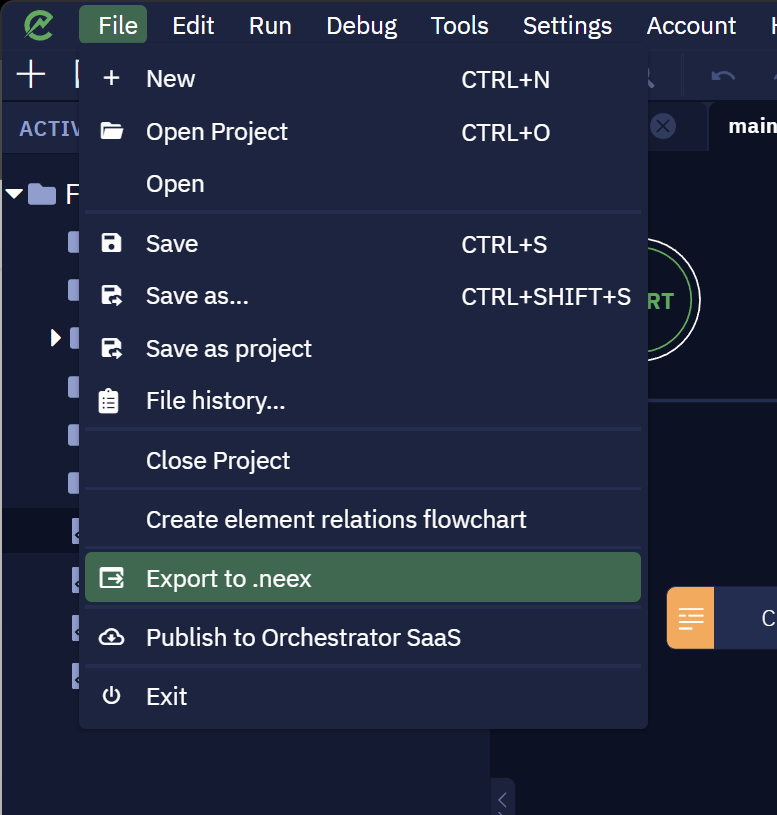Viewport: 777px width, 815px height.
Task: Expand the collapsed subfolder arrow
Action: click(x=56, y=338)
